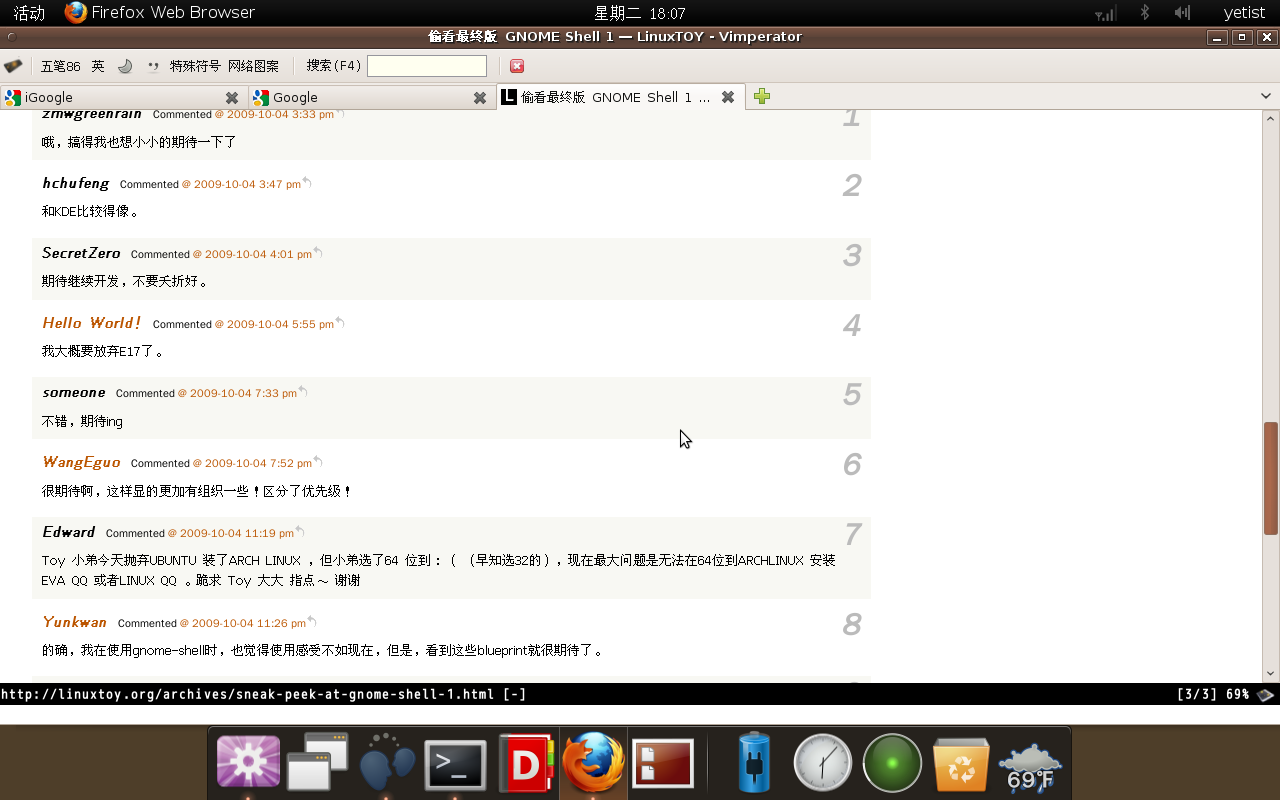Open the Hello World! commenter link
1280x800 pixels.
point(92,323)
